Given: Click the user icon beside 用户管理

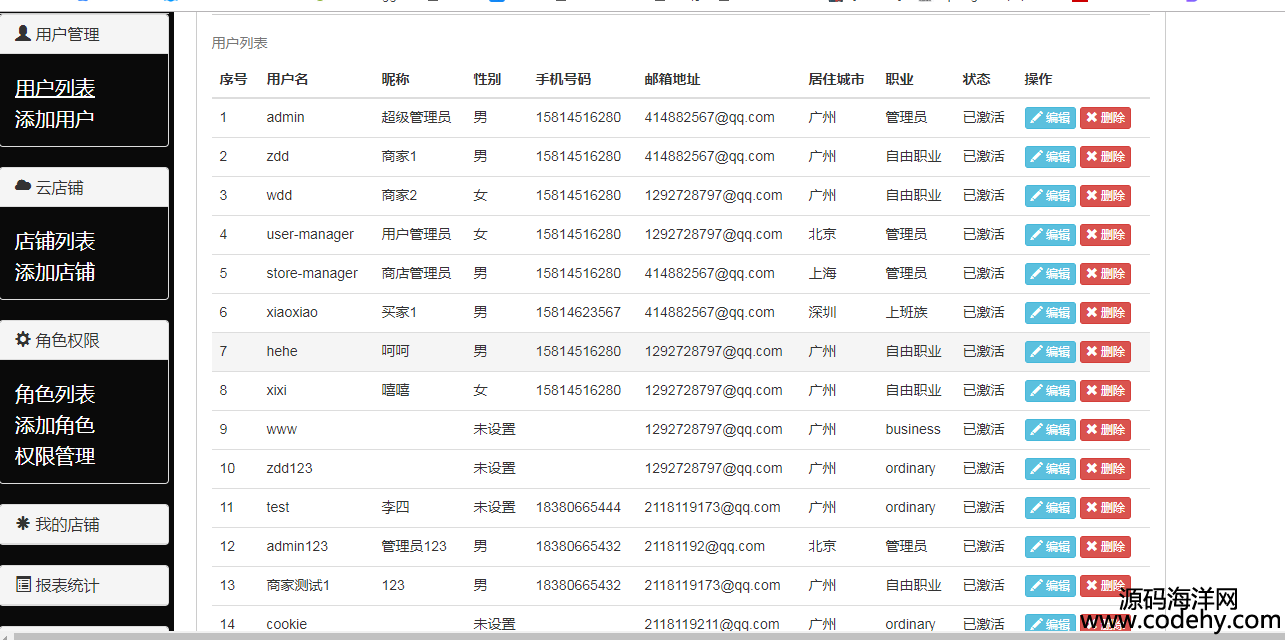Looking at the screenshot, I should point(23,33).
